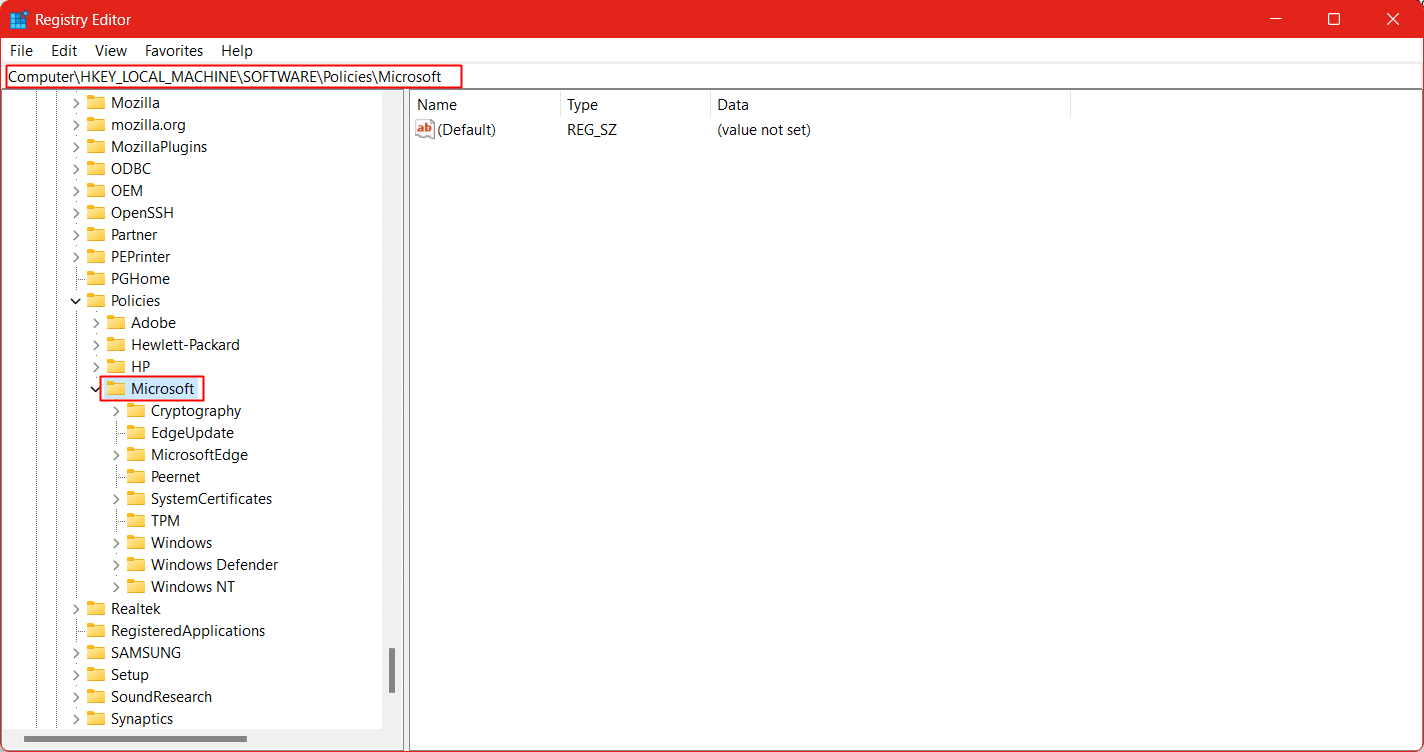Click the HP folder icon
The width and height of the screenshot is (1424, 752).
pyautogui.click(x=116, y=367)
